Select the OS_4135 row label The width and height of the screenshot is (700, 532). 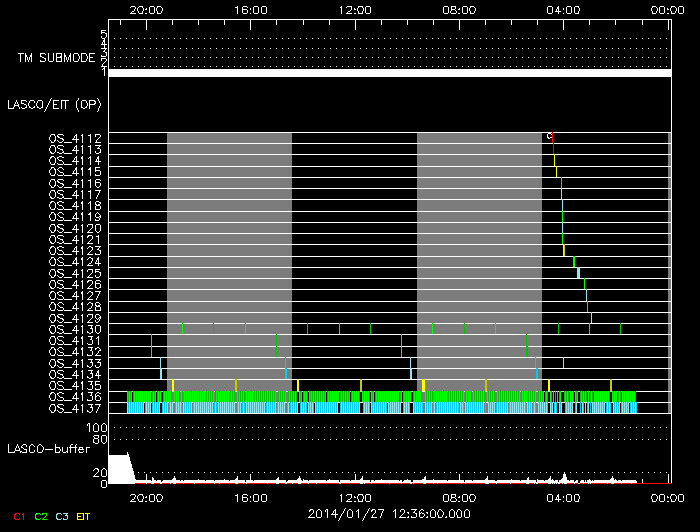(x=75, y=385)
